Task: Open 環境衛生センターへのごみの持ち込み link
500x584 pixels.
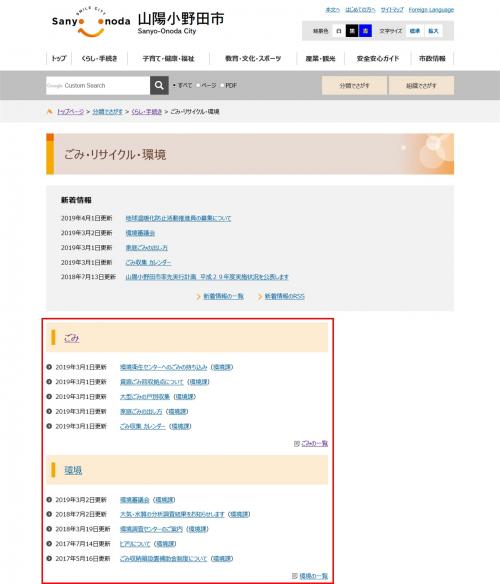Action: point(163,367)
